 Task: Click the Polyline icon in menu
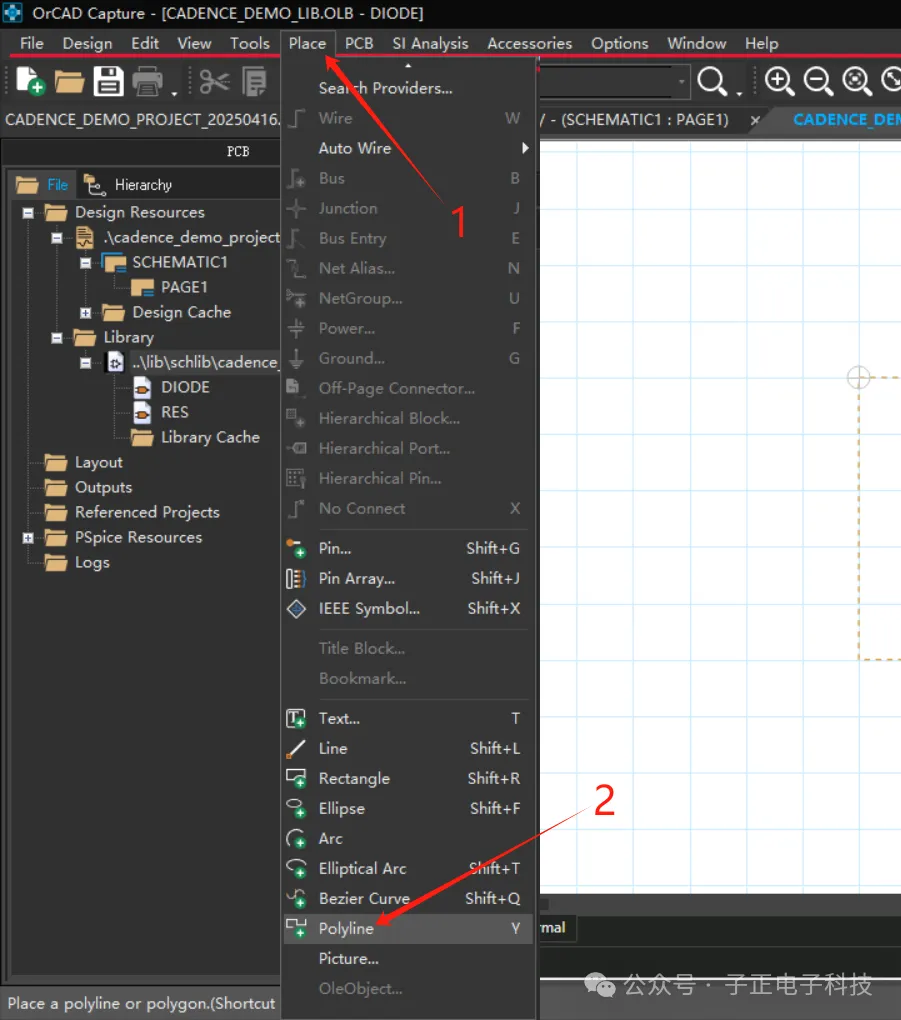coord(296,928)
